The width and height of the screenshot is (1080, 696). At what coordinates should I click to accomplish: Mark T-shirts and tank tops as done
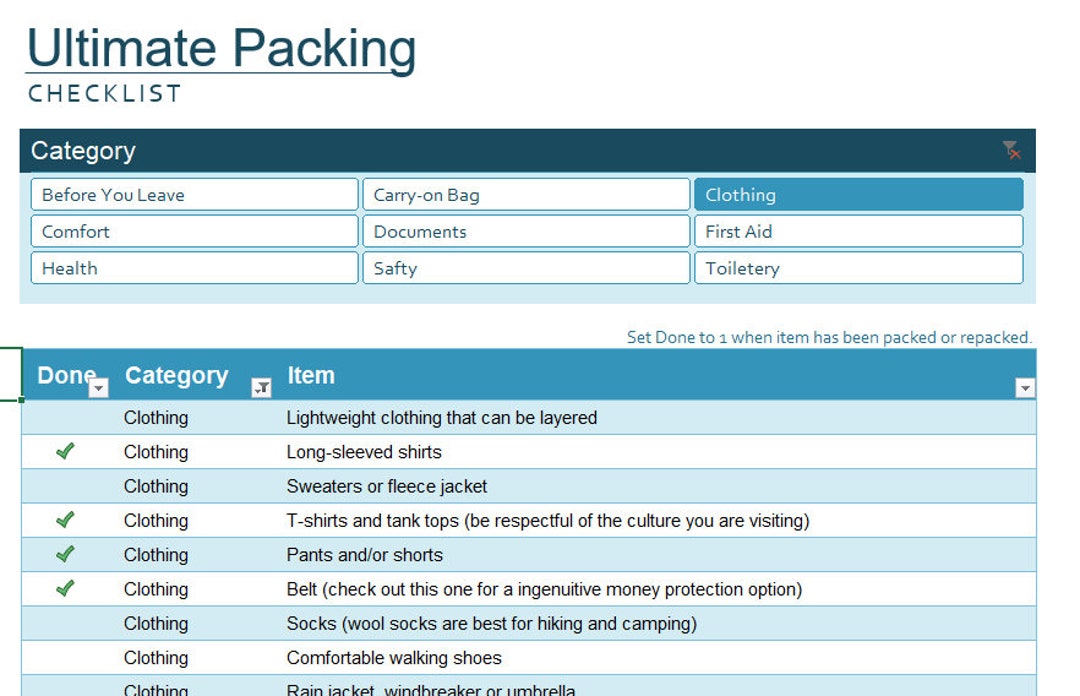coord(66,520)
